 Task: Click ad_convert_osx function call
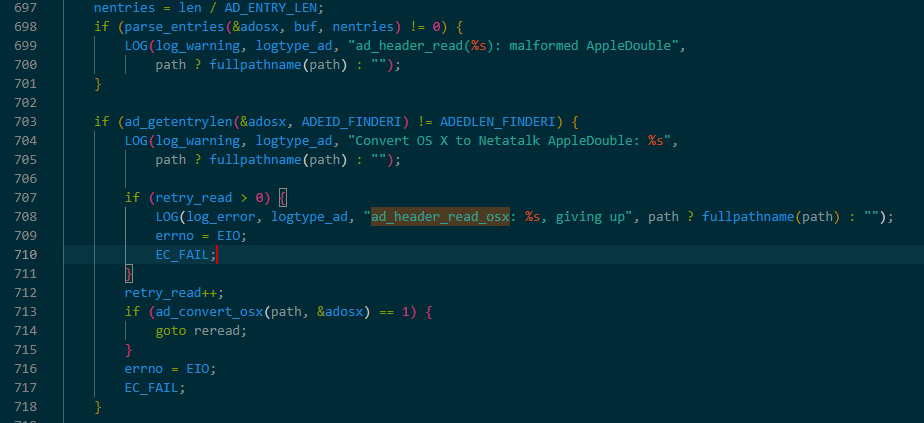pyautogui.click(x=209, y=312)
